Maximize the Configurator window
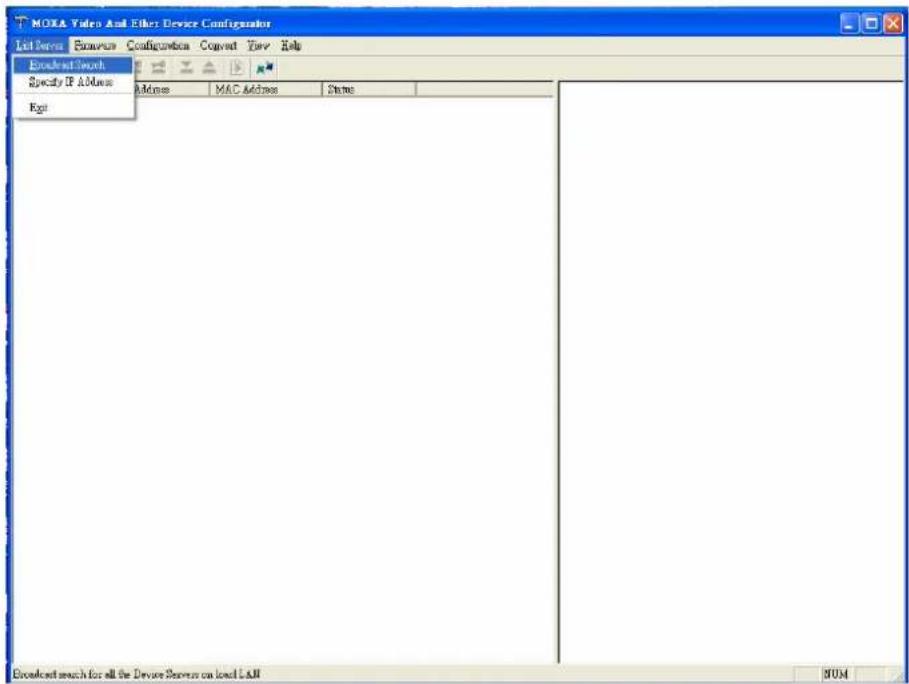 pos(871,24)
